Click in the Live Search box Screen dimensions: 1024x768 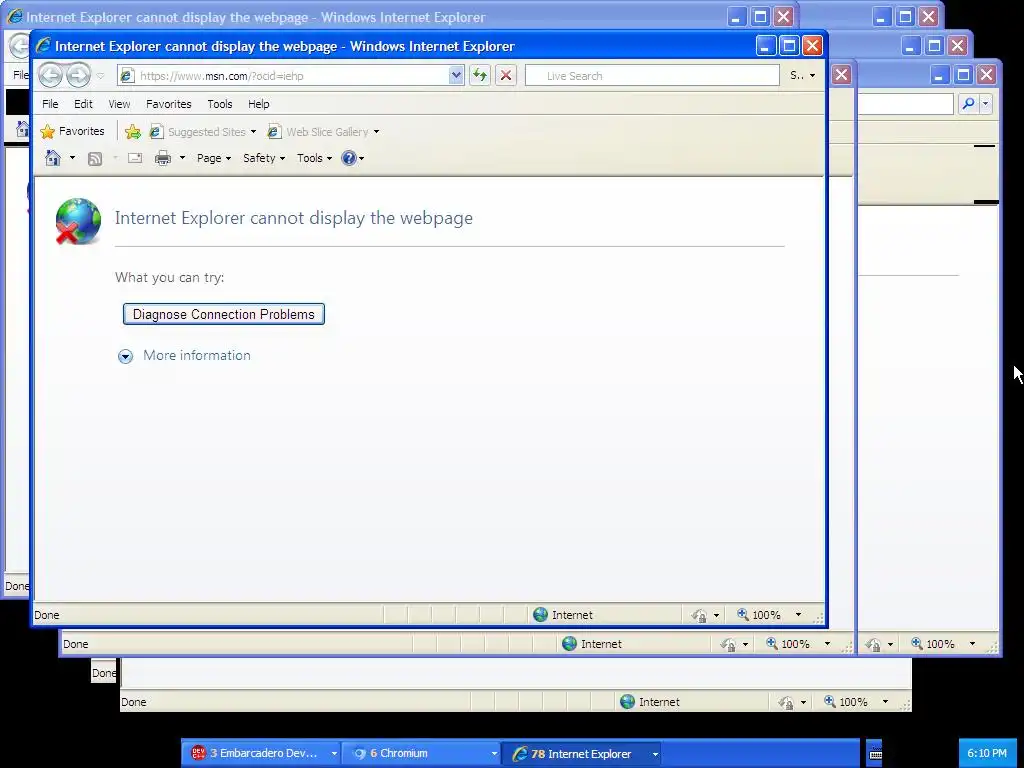(652, 76)
